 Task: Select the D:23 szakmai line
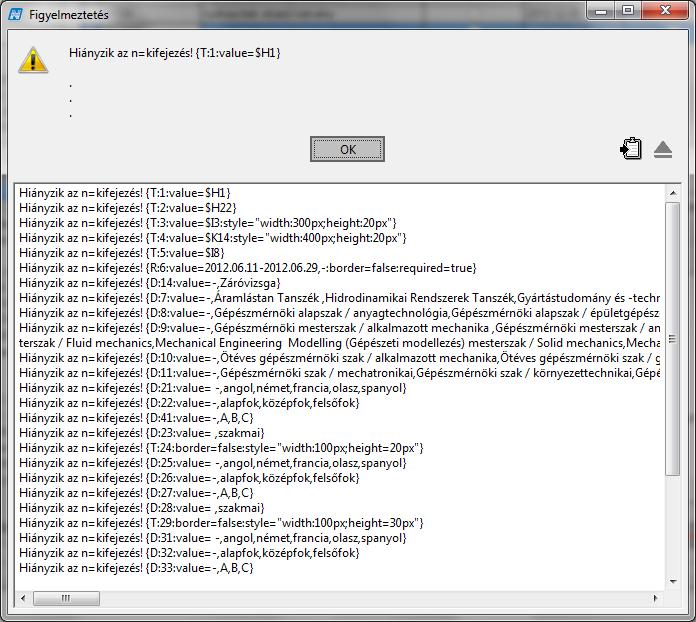point(142,433)
